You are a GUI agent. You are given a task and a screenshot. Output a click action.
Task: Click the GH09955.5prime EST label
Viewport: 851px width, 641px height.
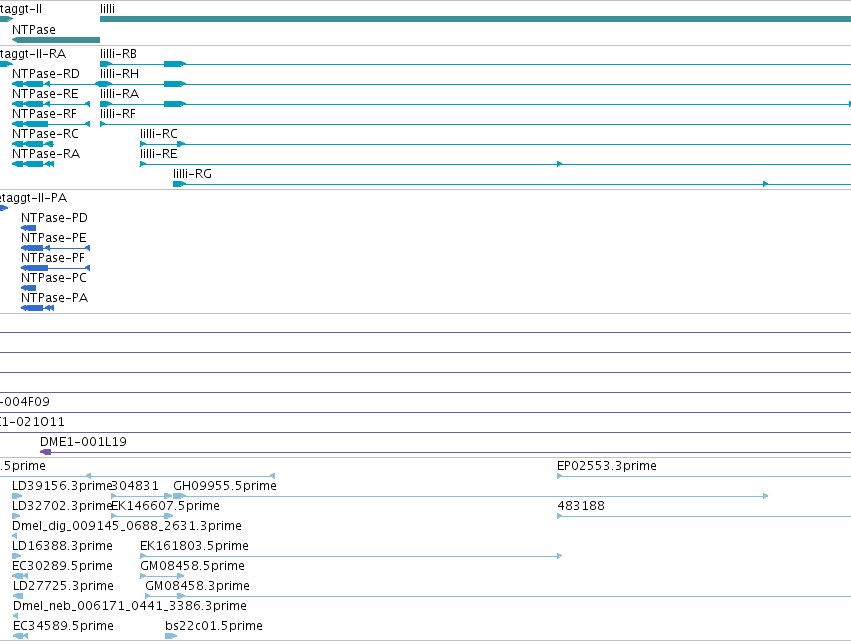[x=225, y=486]
